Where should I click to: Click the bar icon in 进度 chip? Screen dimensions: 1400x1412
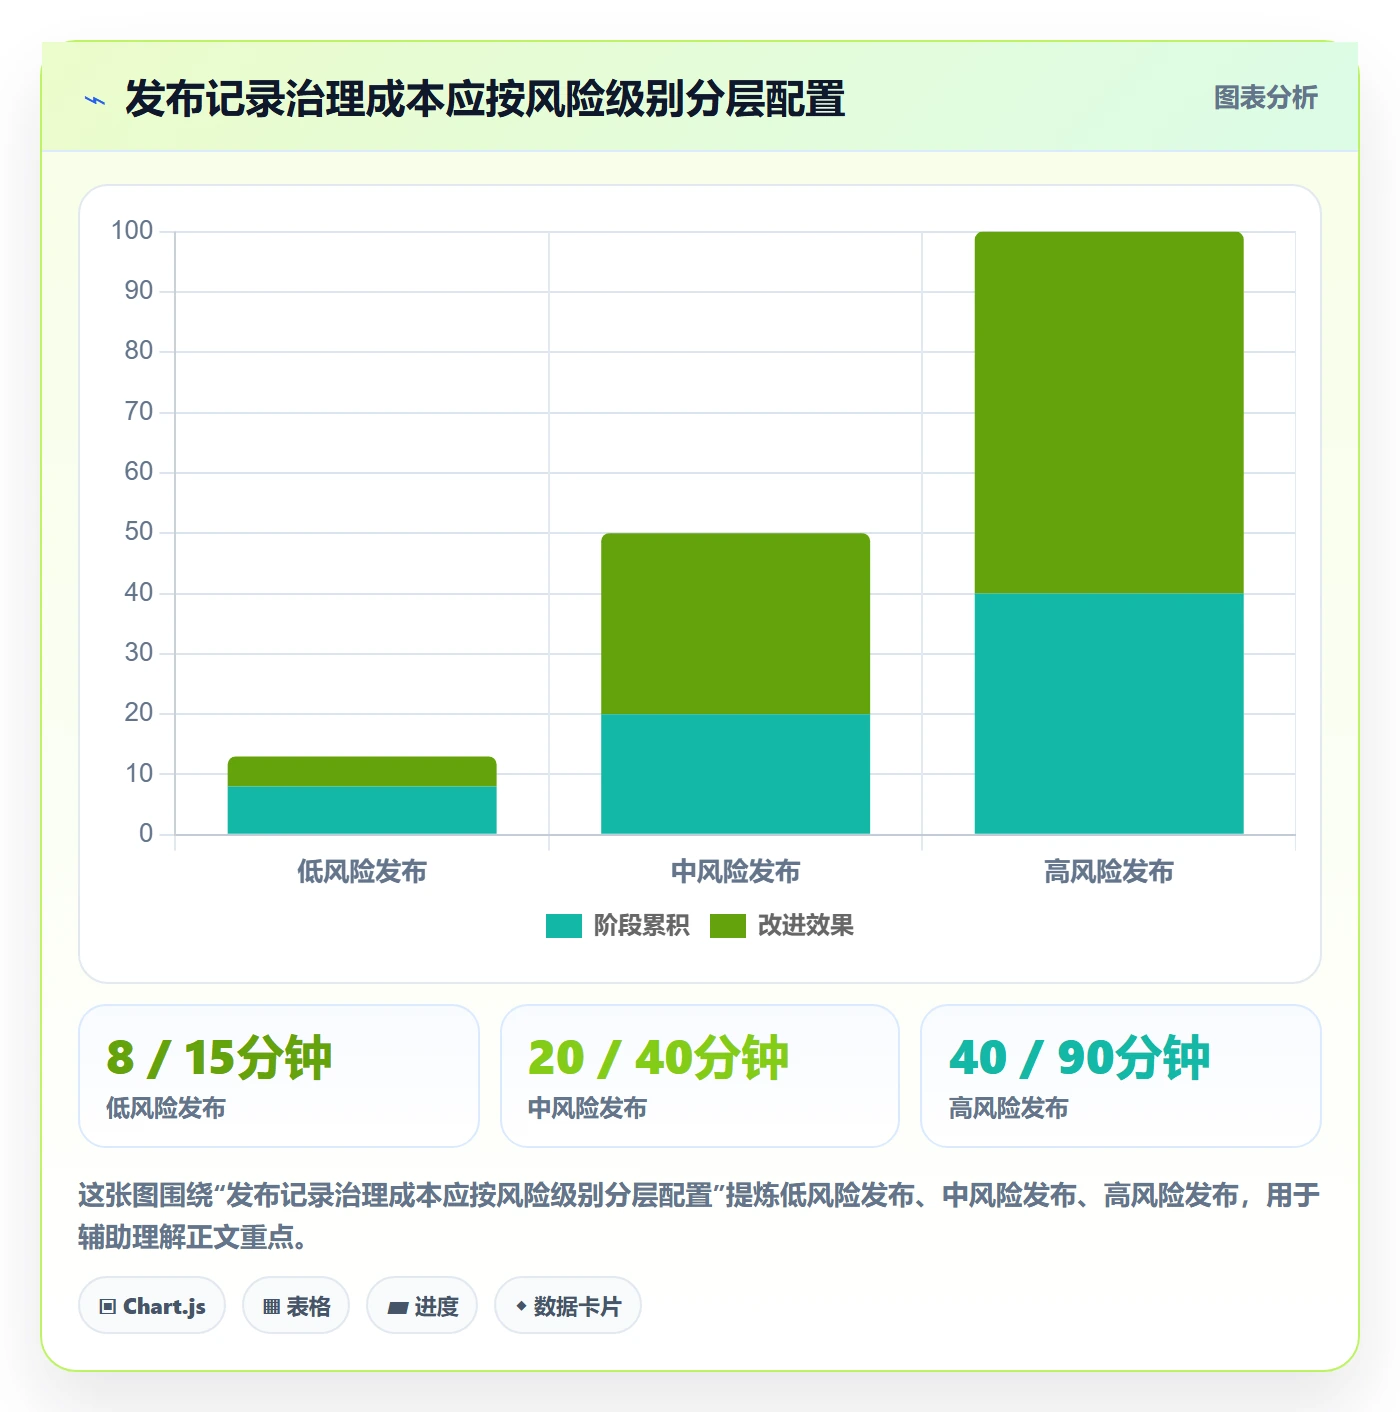[x=397, y=1308]
